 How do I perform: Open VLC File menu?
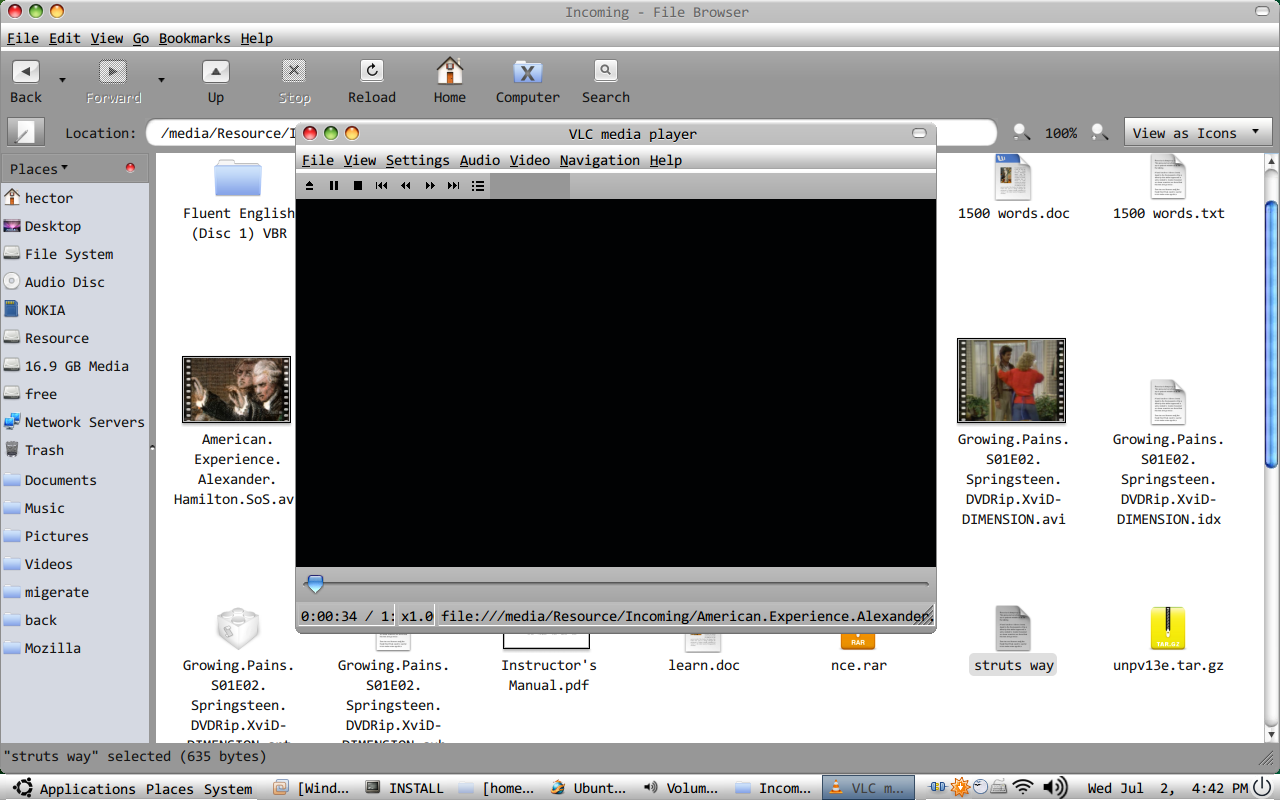tap(318, 160)
